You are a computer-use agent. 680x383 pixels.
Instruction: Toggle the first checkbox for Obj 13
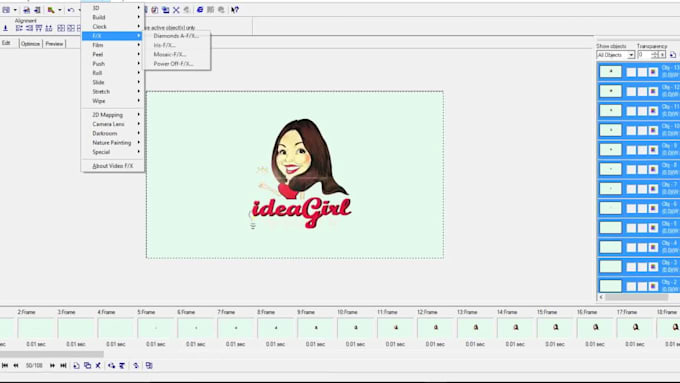pyautogui.click(x=631, y=72)
